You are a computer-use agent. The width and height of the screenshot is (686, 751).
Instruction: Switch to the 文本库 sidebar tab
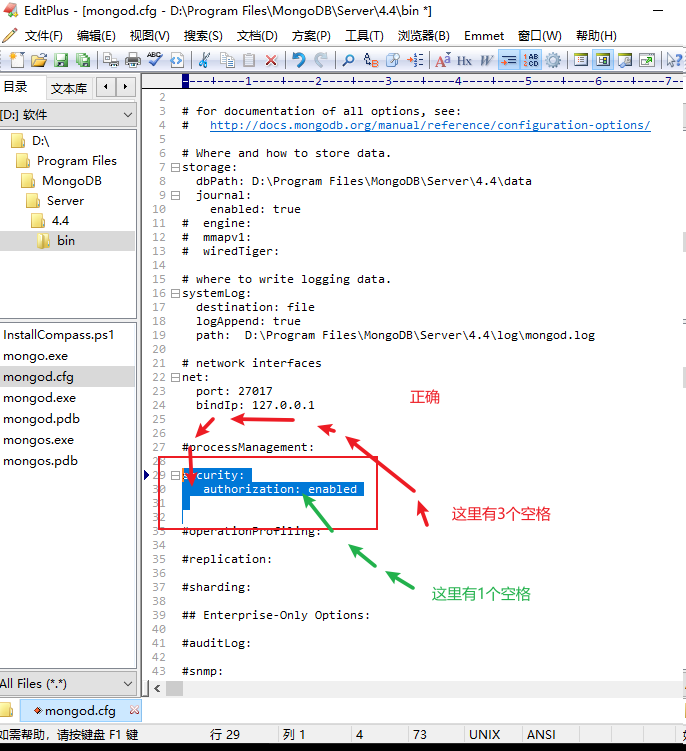[x=69, y=88]
